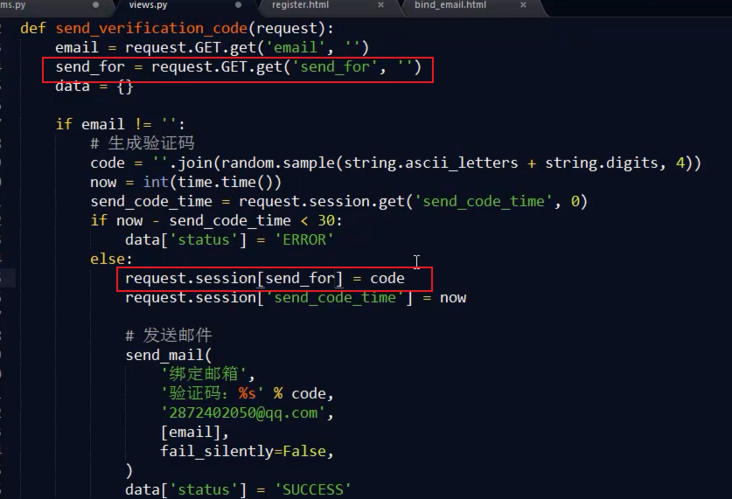This screenshot has height=499, width=732.
Task: Click random.sample in the code line
Action: coord(278,163)
